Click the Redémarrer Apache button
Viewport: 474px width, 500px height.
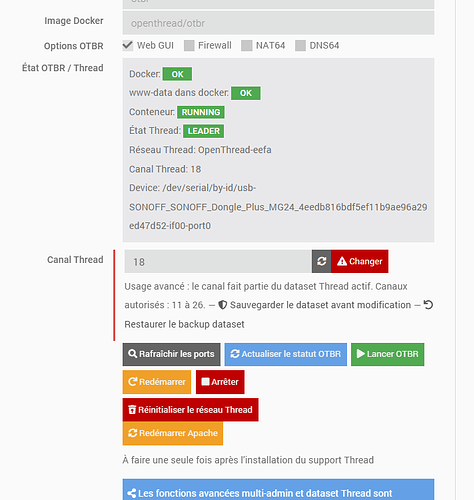pyautogui.click(x=173, y=433)
